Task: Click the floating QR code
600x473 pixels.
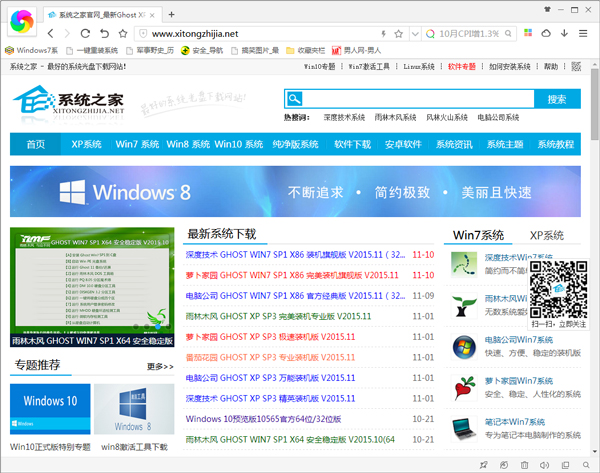Action: [x=559, y=290]
